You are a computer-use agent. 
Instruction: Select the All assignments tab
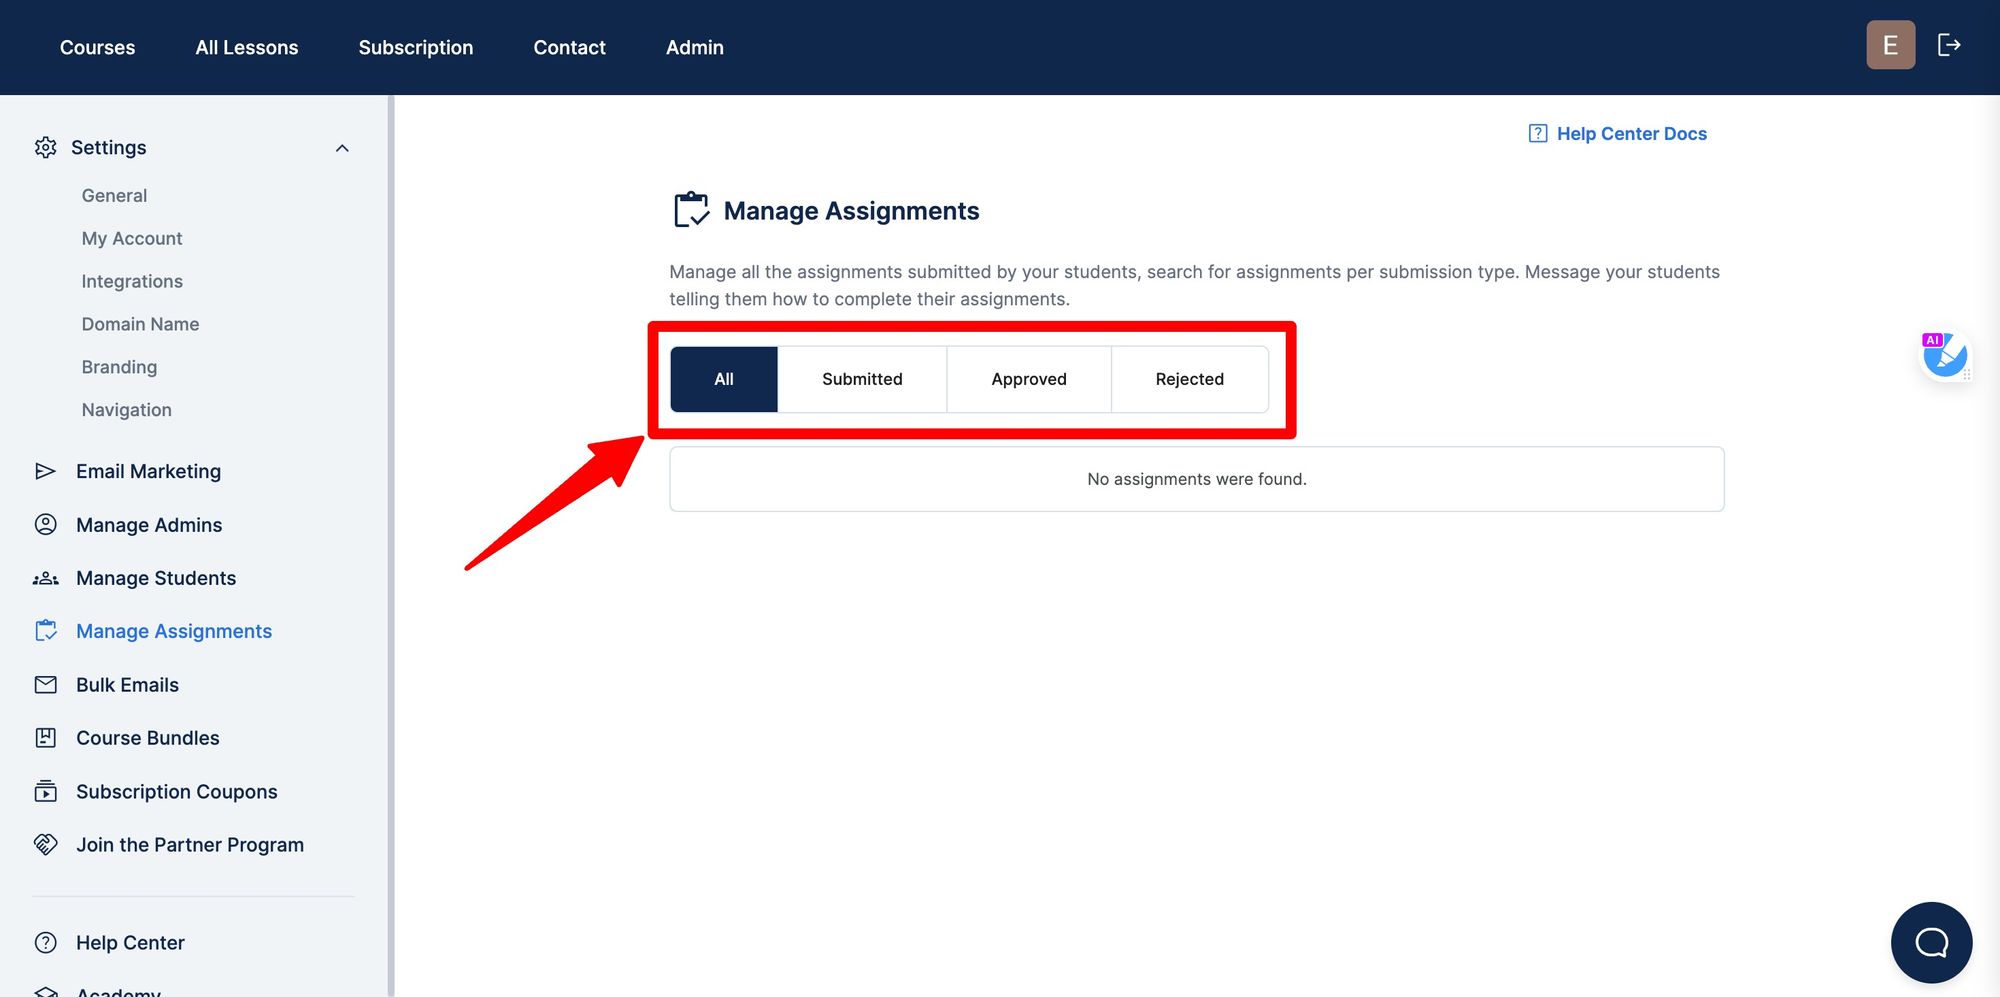(x=724, y=379)
